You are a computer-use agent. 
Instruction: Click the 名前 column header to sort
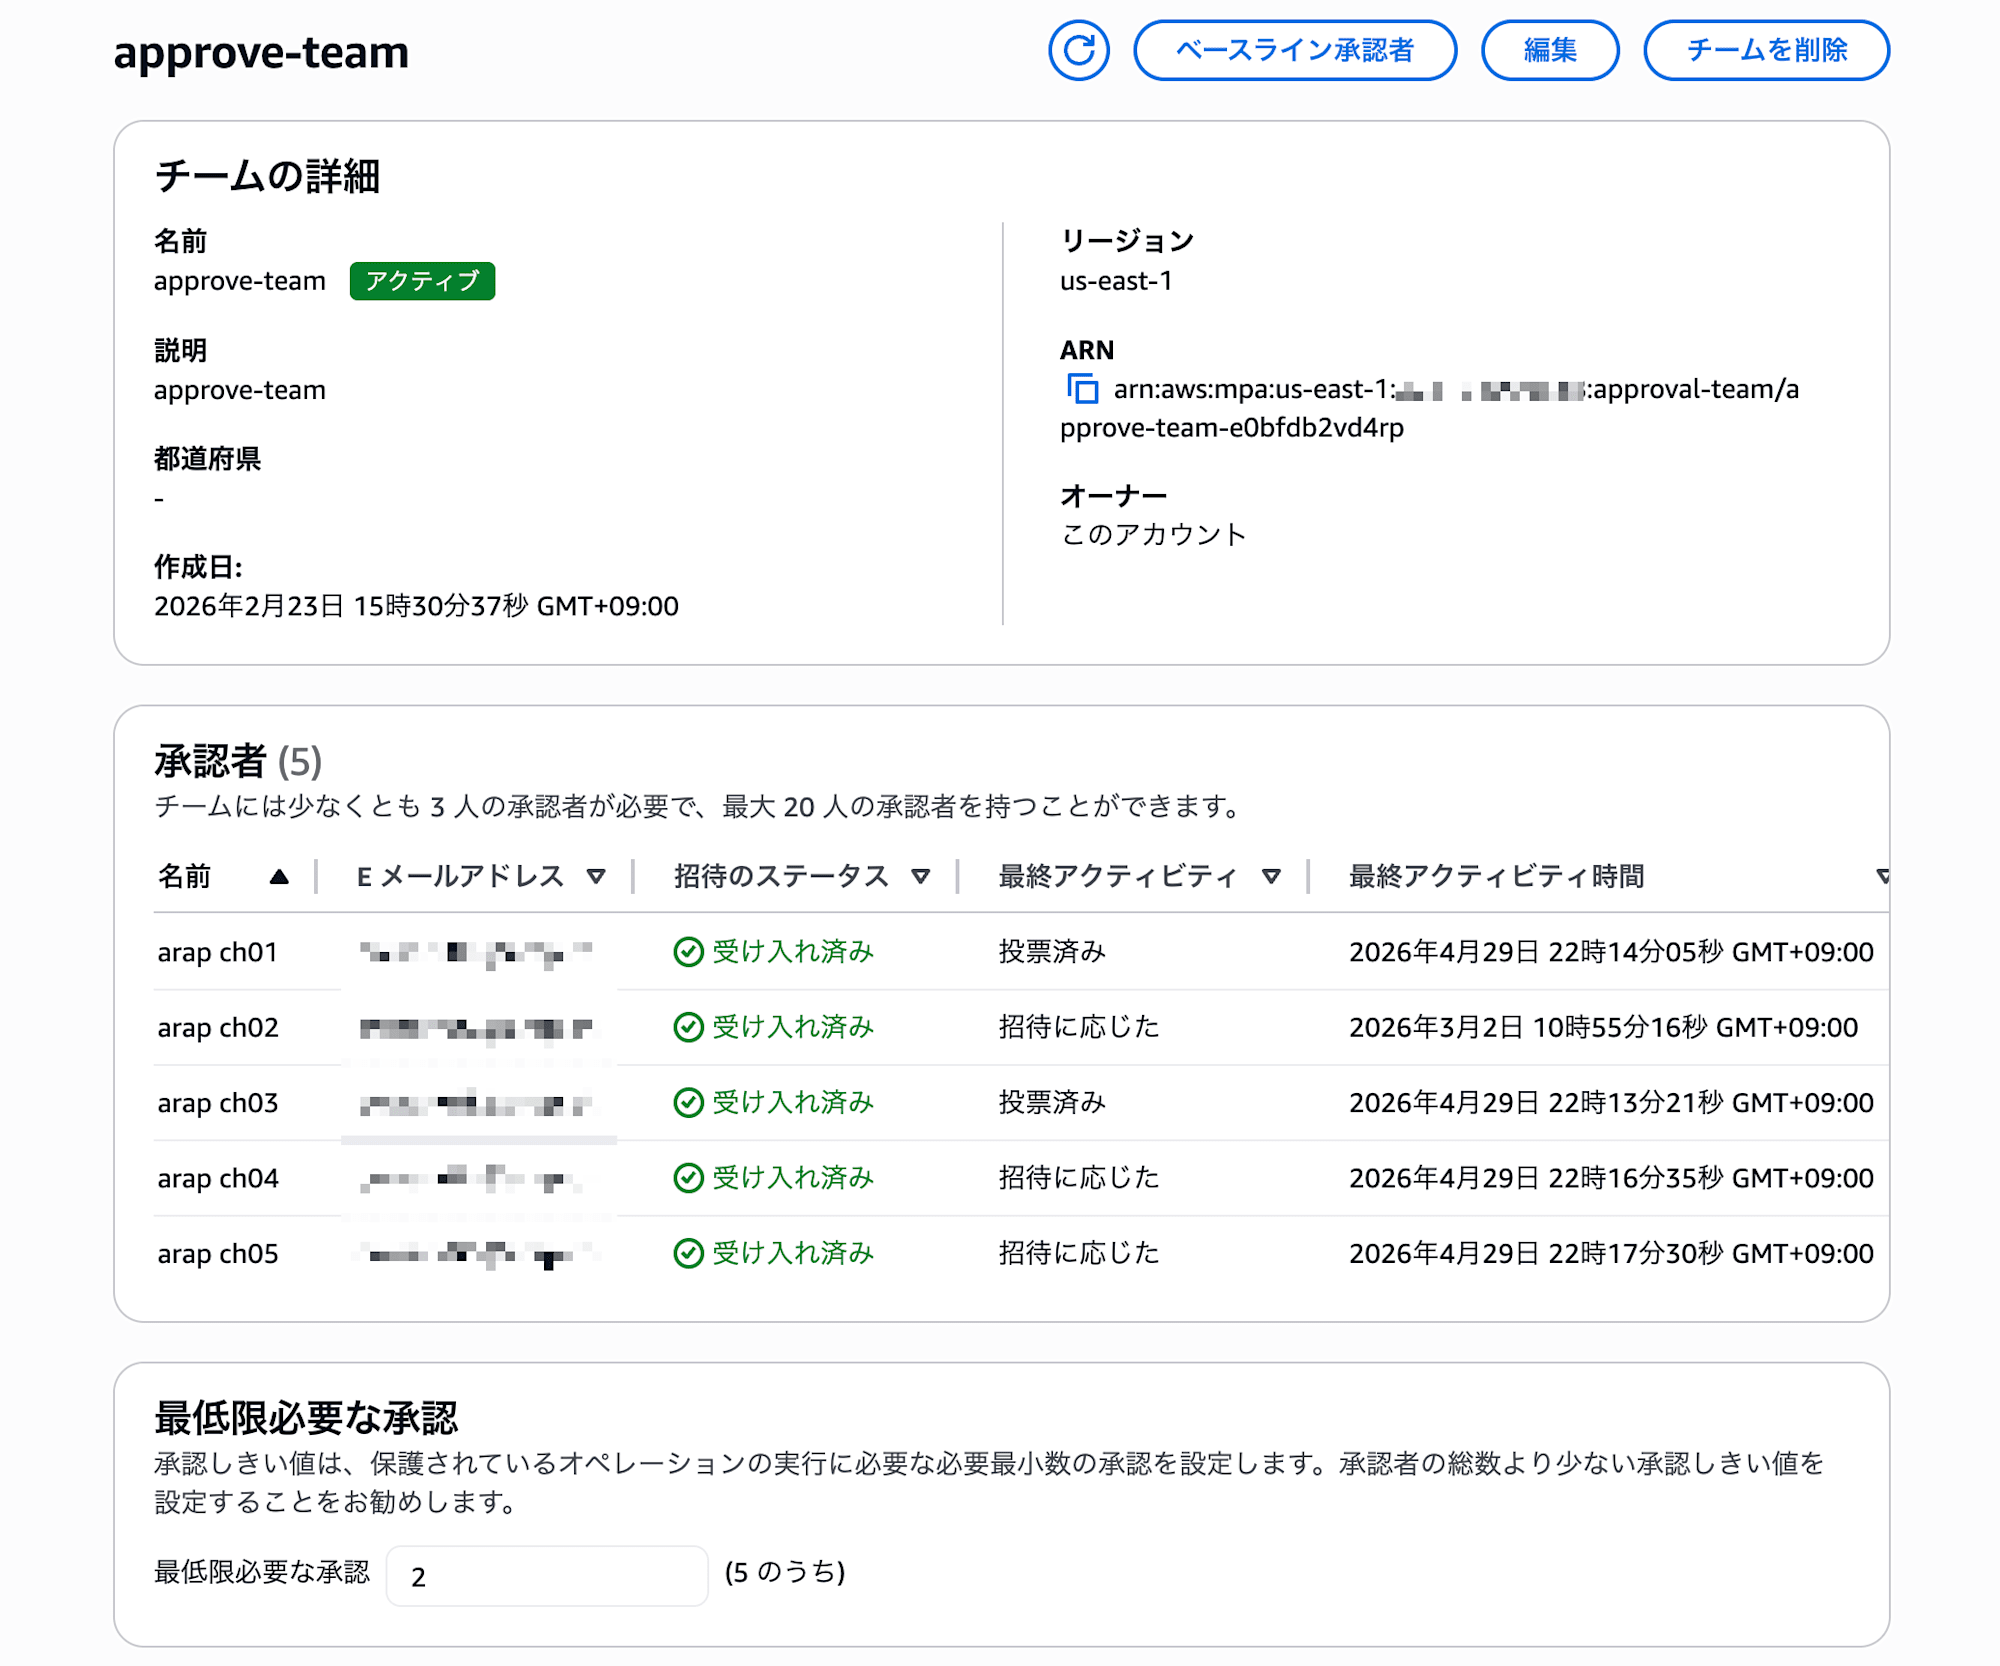click(185, 876)
